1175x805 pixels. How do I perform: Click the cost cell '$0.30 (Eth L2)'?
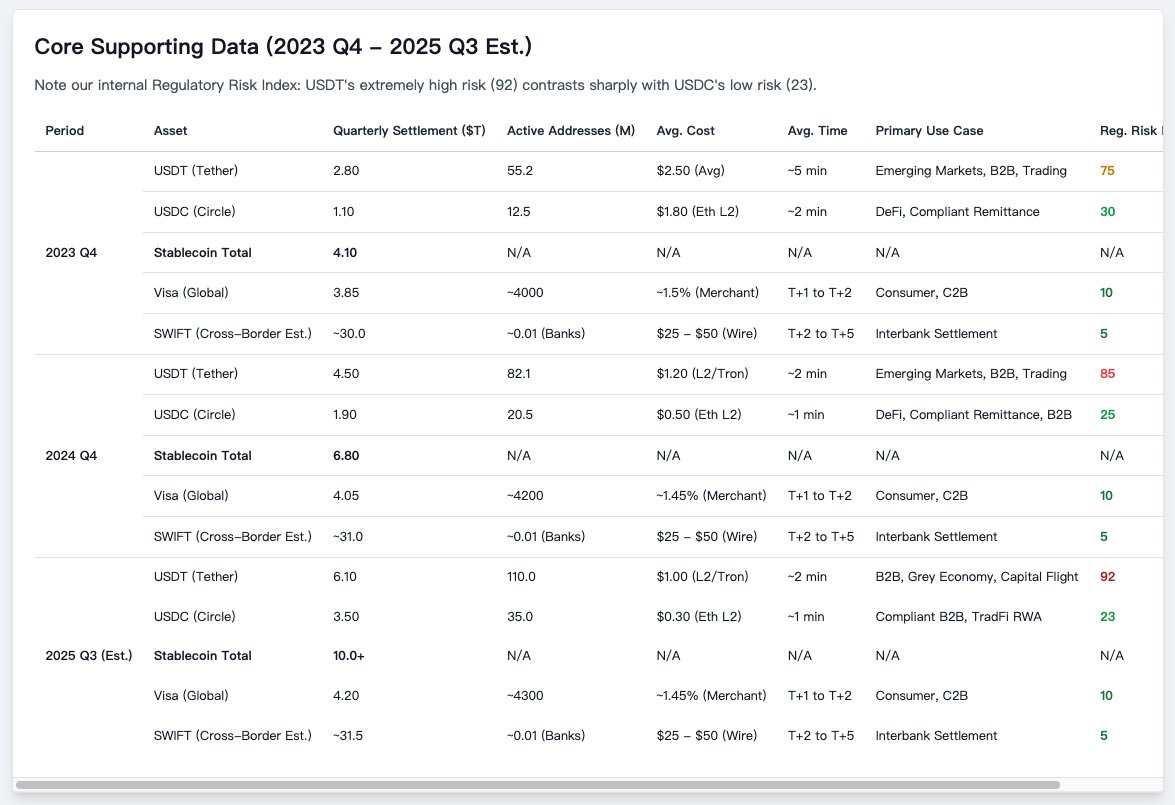698,617
